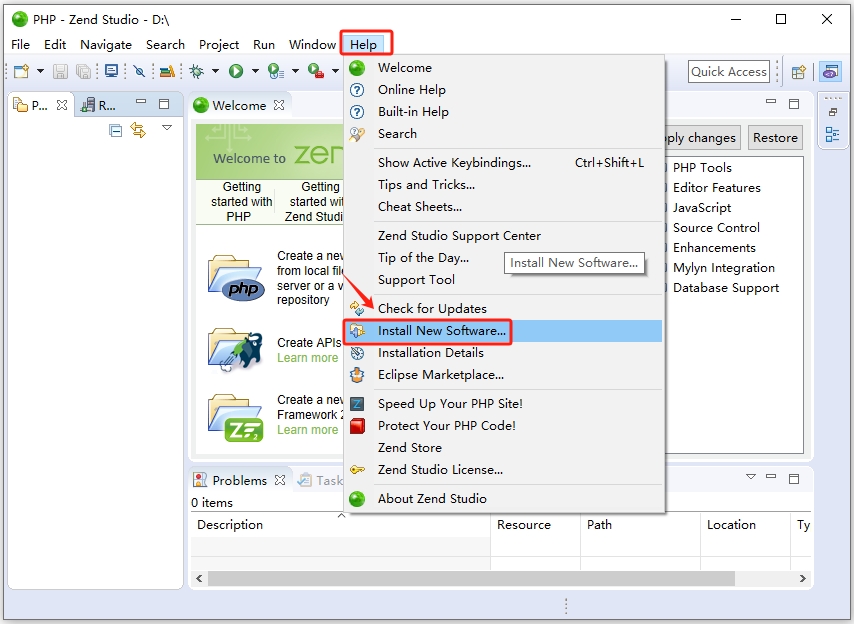Click the Open Perspective icon
This screenshot has width=854, height=624.
[798, 72]
